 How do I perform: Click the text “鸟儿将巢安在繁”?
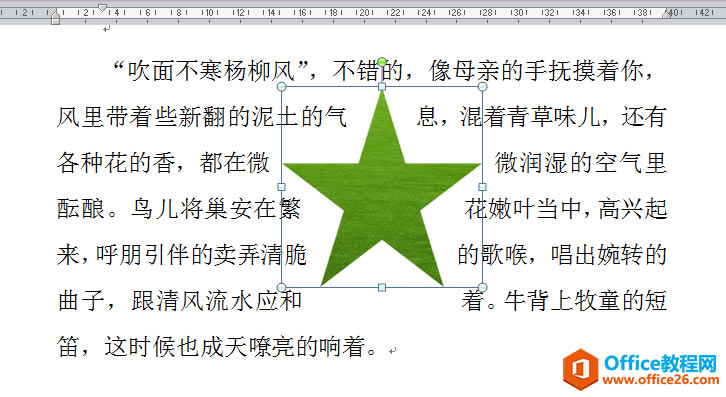pos(216,208)
